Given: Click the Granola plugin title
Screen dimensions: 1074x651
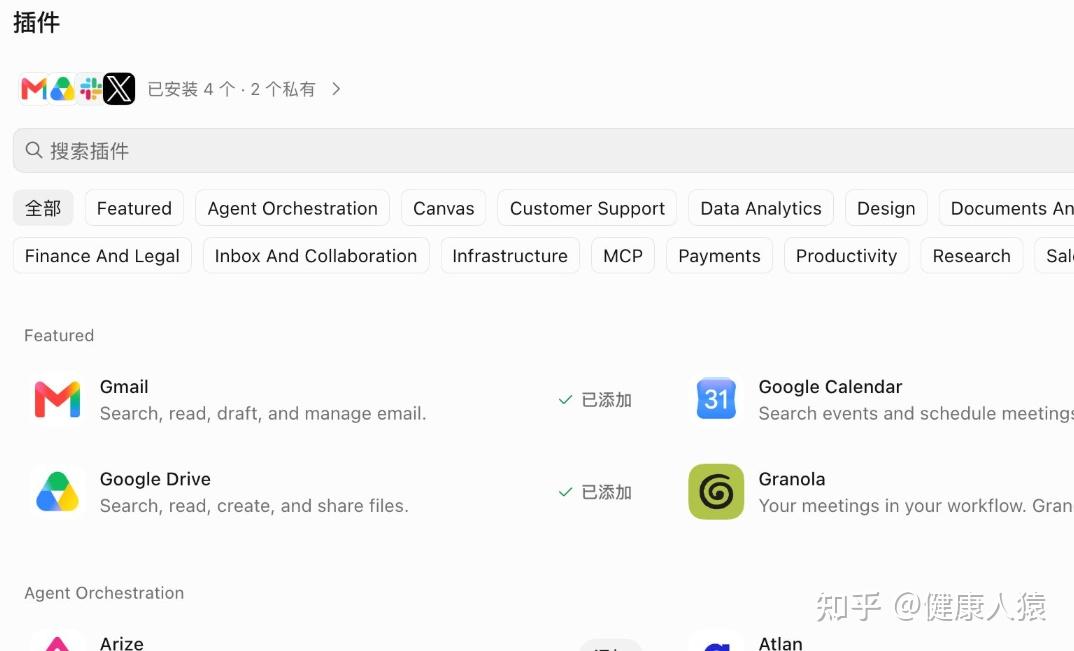Looking at the screenshot, I should coord(792,479).
